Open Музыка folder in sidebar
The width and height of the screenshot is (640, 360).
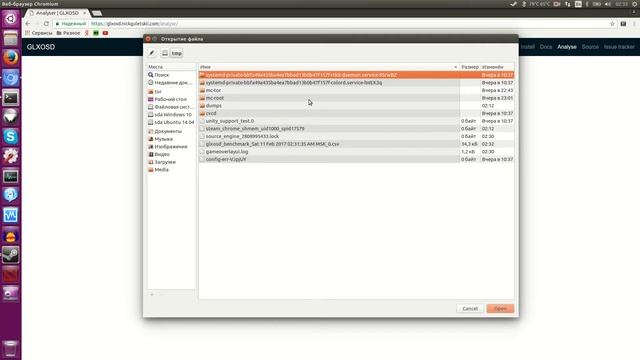click(171, 139)
